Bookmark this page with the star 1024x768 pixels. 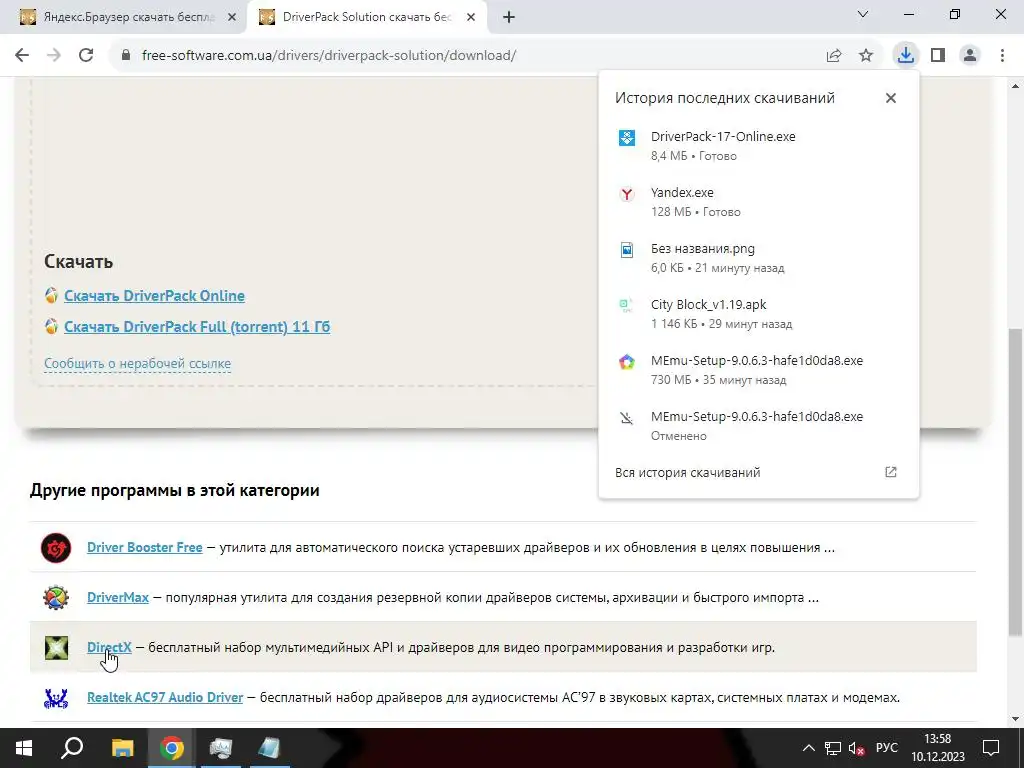point(866,56)
